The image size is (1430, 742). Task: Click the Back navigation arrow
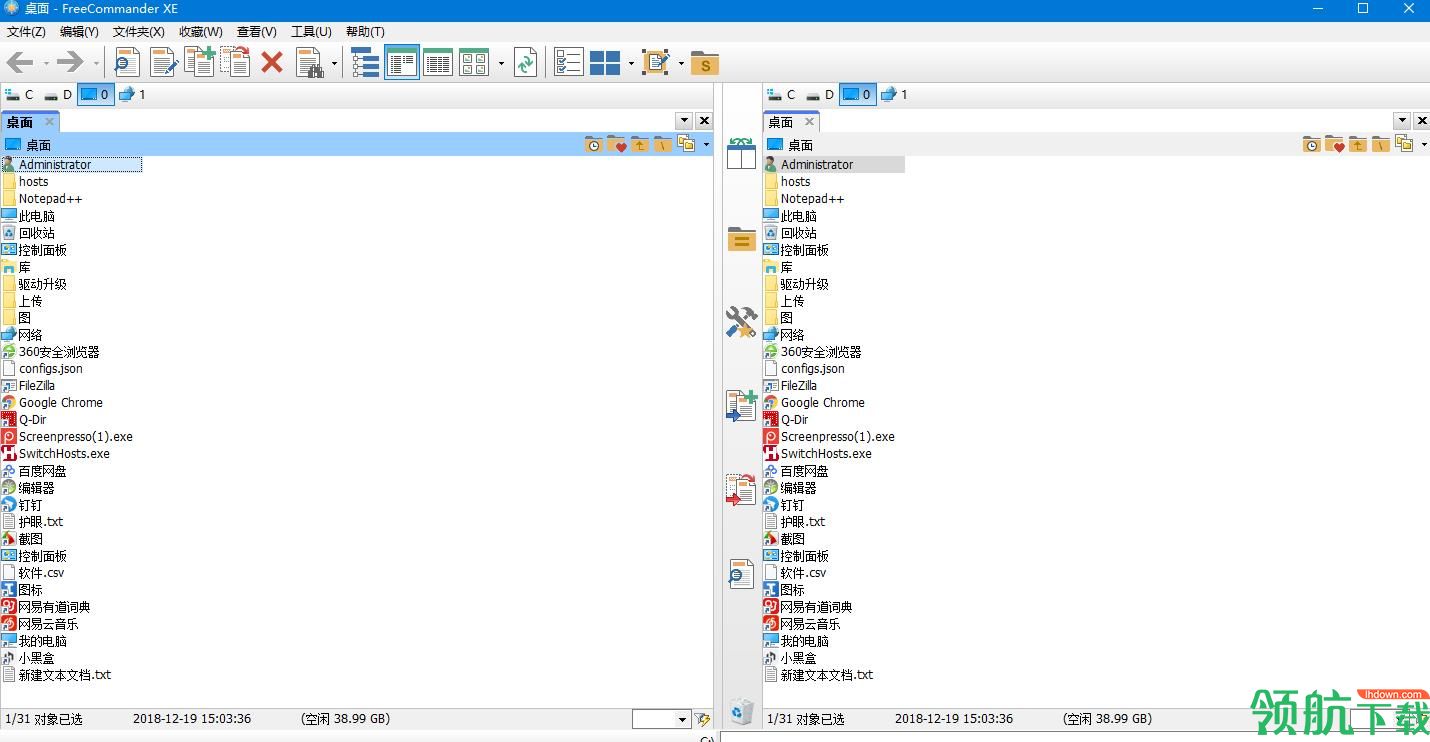[20, 63]
